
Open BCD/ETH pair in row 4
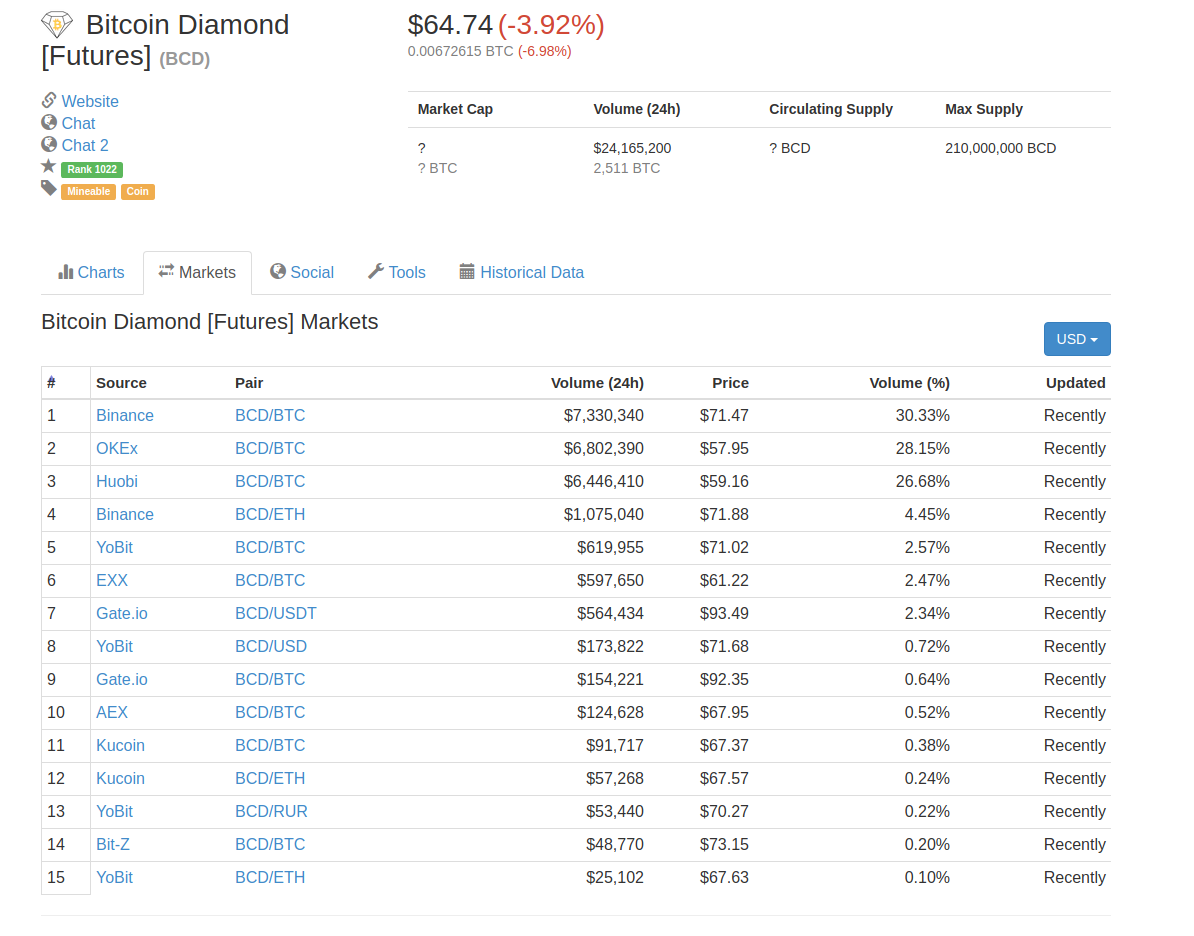click(270, 515)
